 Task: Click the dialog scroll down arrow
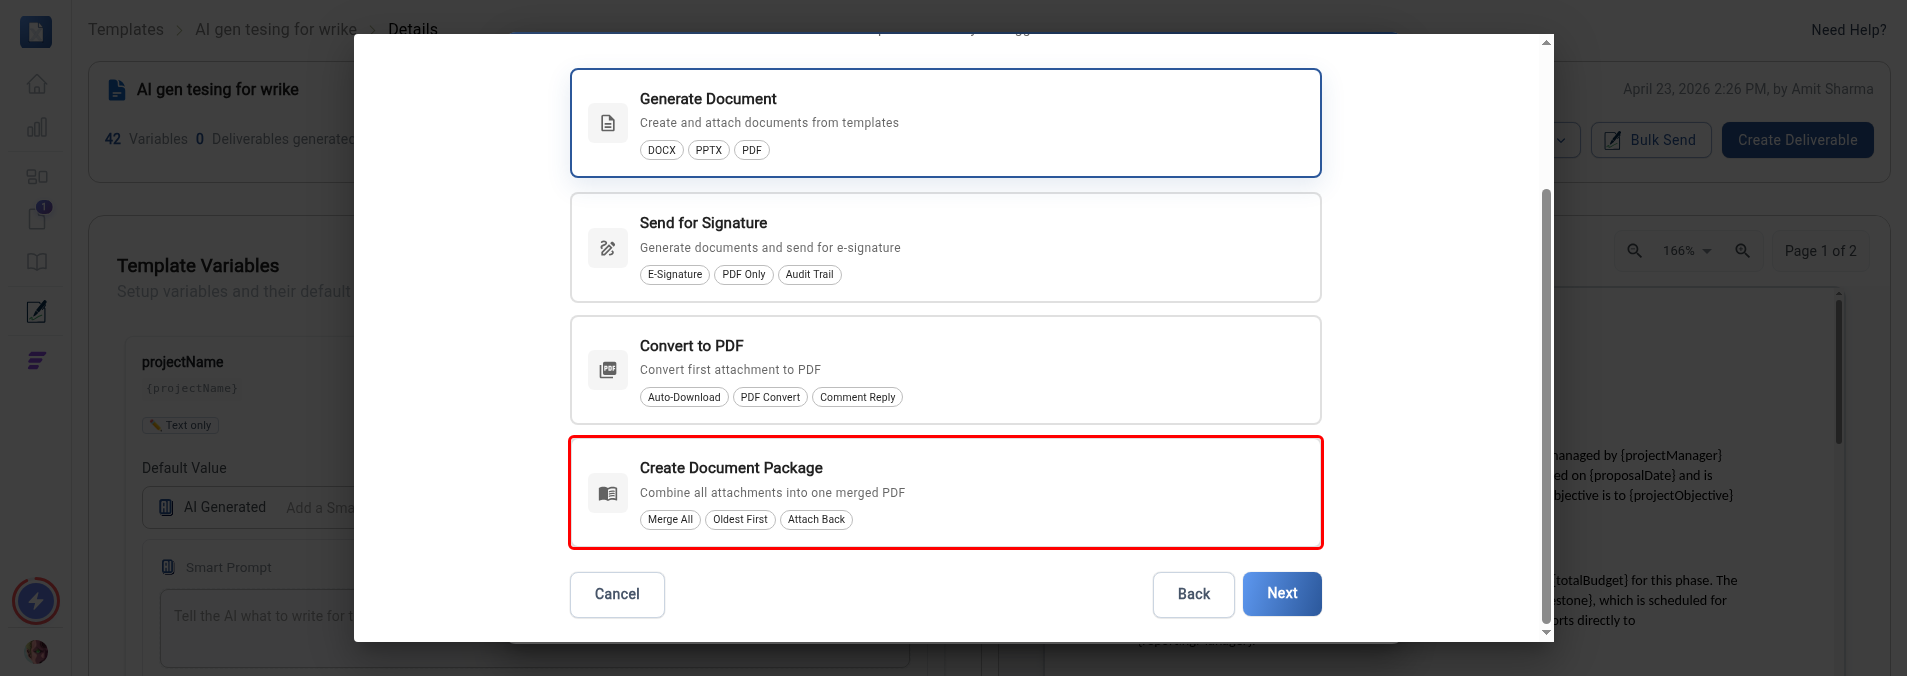click(1546, 632)
